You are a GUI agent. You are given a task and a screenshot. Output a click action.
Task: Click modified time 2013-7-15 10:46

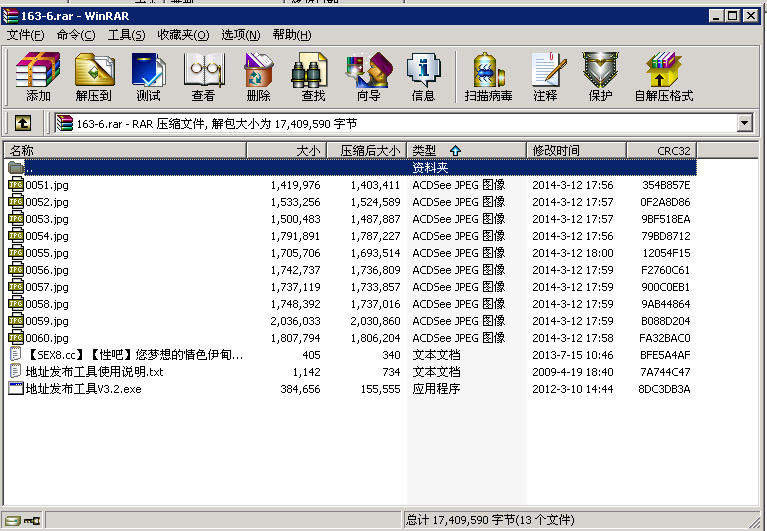(572, 355)
